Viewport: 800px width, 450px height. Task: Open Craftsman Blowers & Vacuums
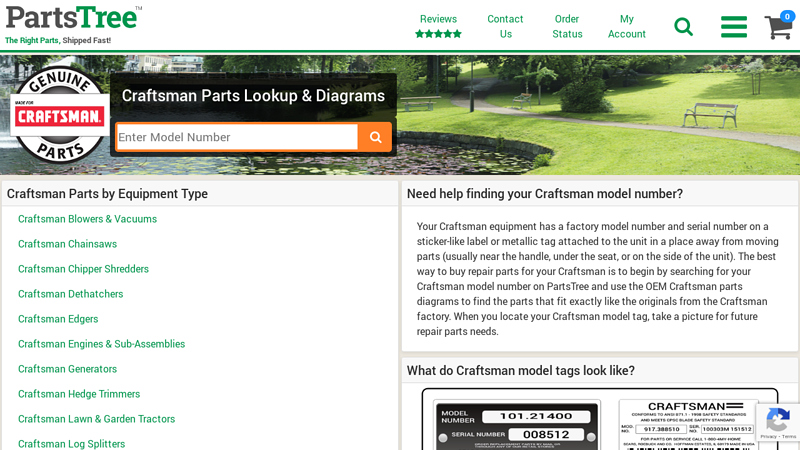coord(87,219)
